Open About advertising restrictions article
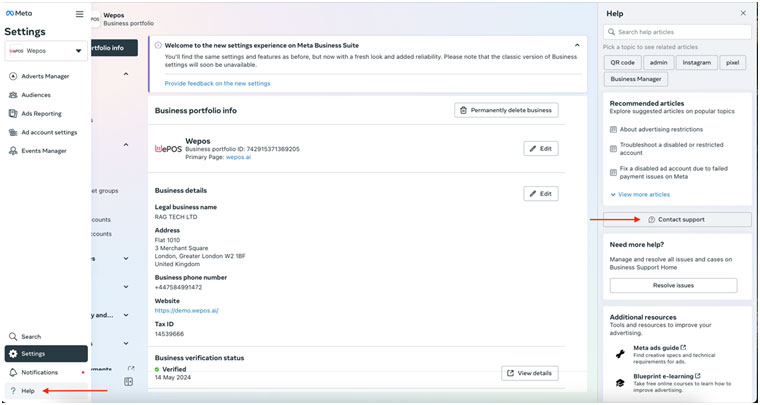The height and width of the screenshot is (405, 760). [661, 129]
